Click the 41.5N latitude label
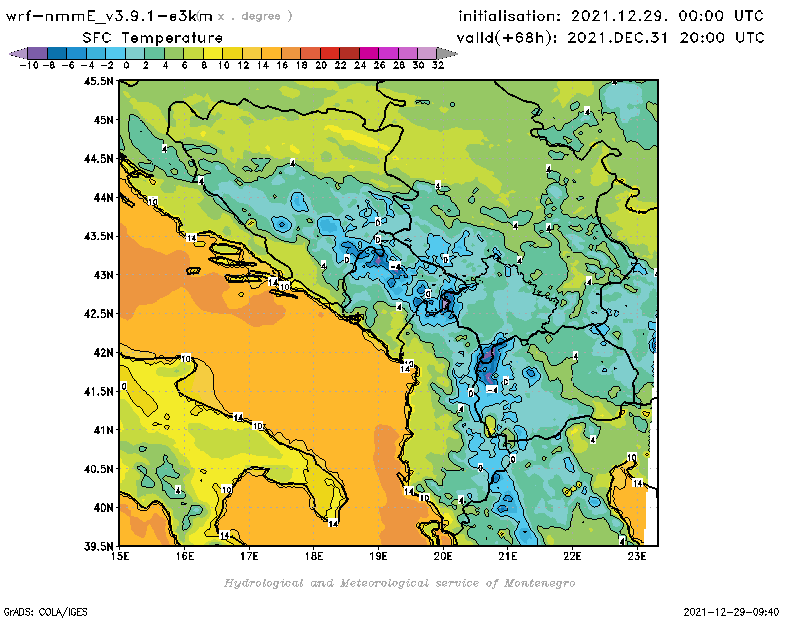Screen dimensions: 800x618 (x=98, y=391)
